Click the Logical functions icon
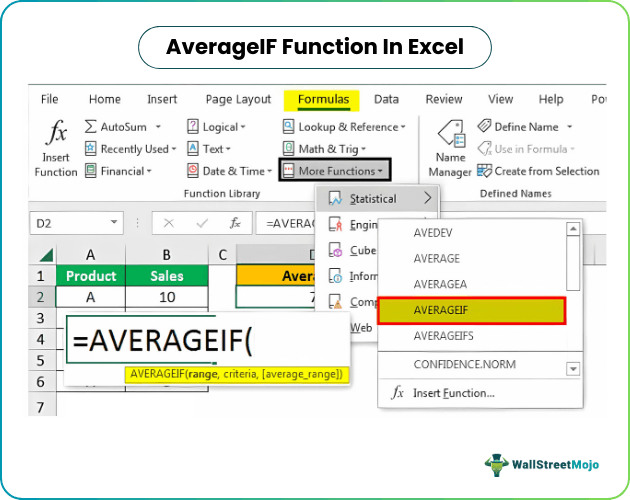630x500 pixels. click(193, 127)
